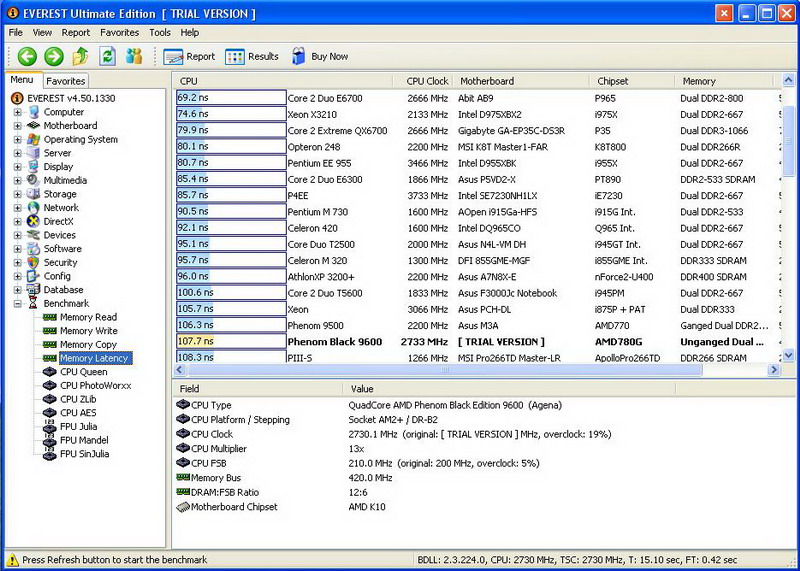Viewport: 800px width, 571px height.
Task: Select the Software icon in the tree
Action: click(34, 249)
